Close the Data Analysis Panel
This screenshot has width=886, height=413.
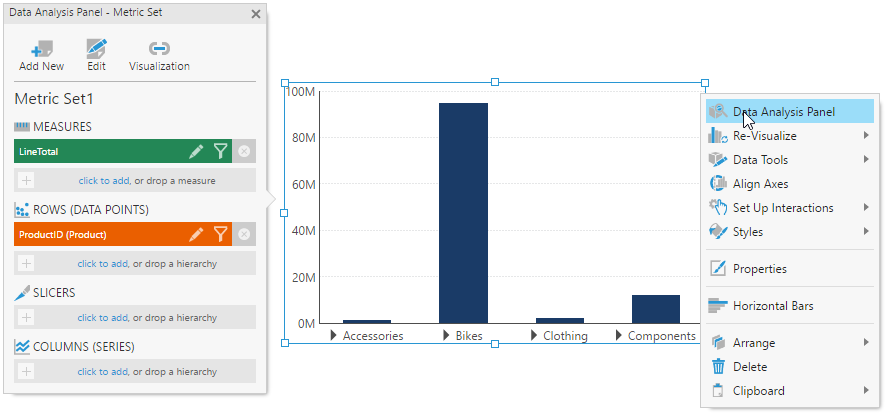click(256, 14)
